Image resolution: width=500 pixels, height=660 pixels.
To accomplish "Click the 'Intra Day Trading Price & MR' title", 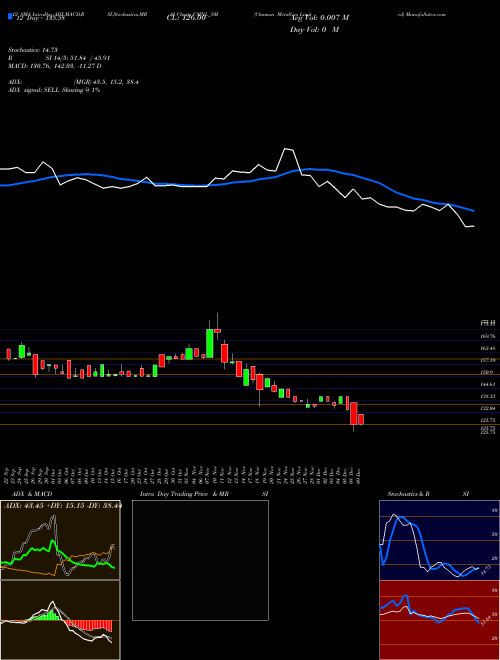I will point(184,494).
